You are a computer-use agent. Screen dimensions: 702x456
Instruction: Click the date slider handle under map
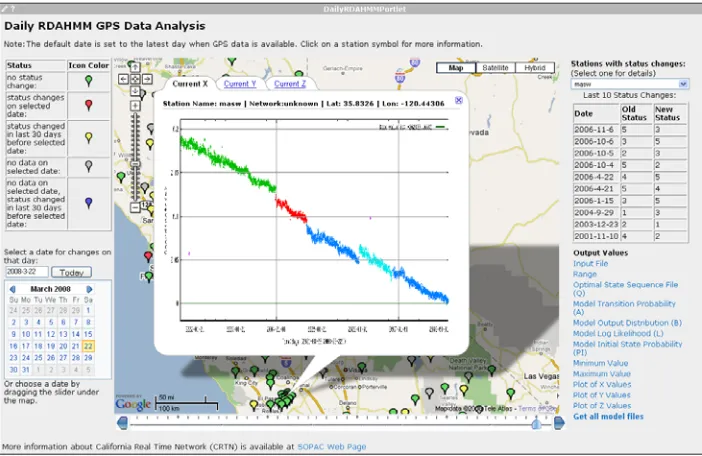[x=536, y=423]
